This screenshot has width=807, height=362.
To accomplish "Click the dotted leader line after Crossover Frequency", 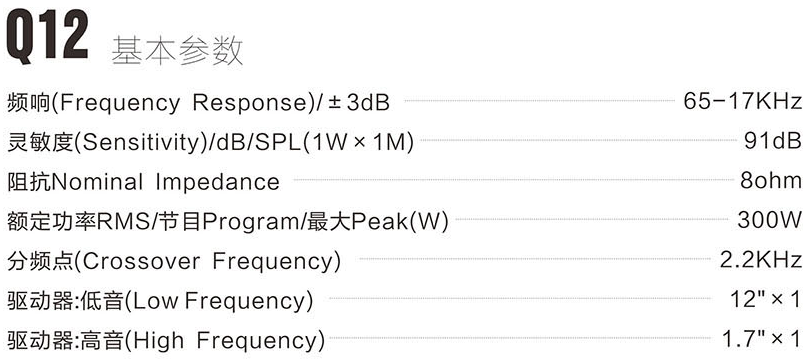I will tap(536, 260).
